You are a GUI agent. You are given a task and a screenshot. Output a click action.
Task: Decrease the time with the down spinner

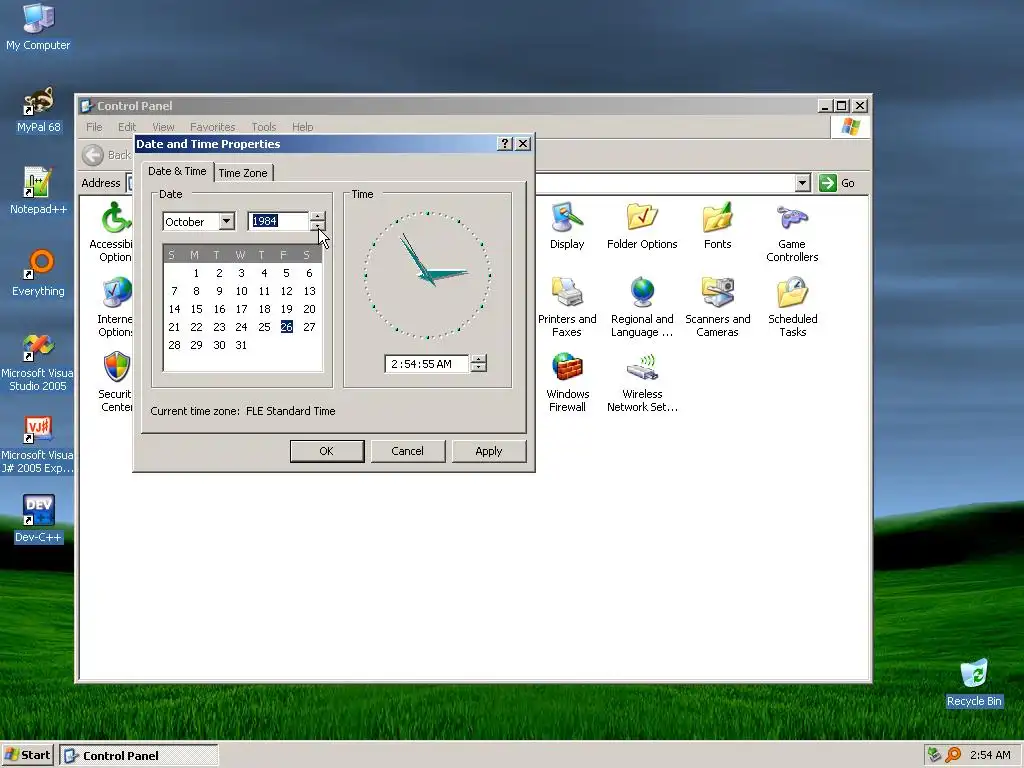click(479, 368)
